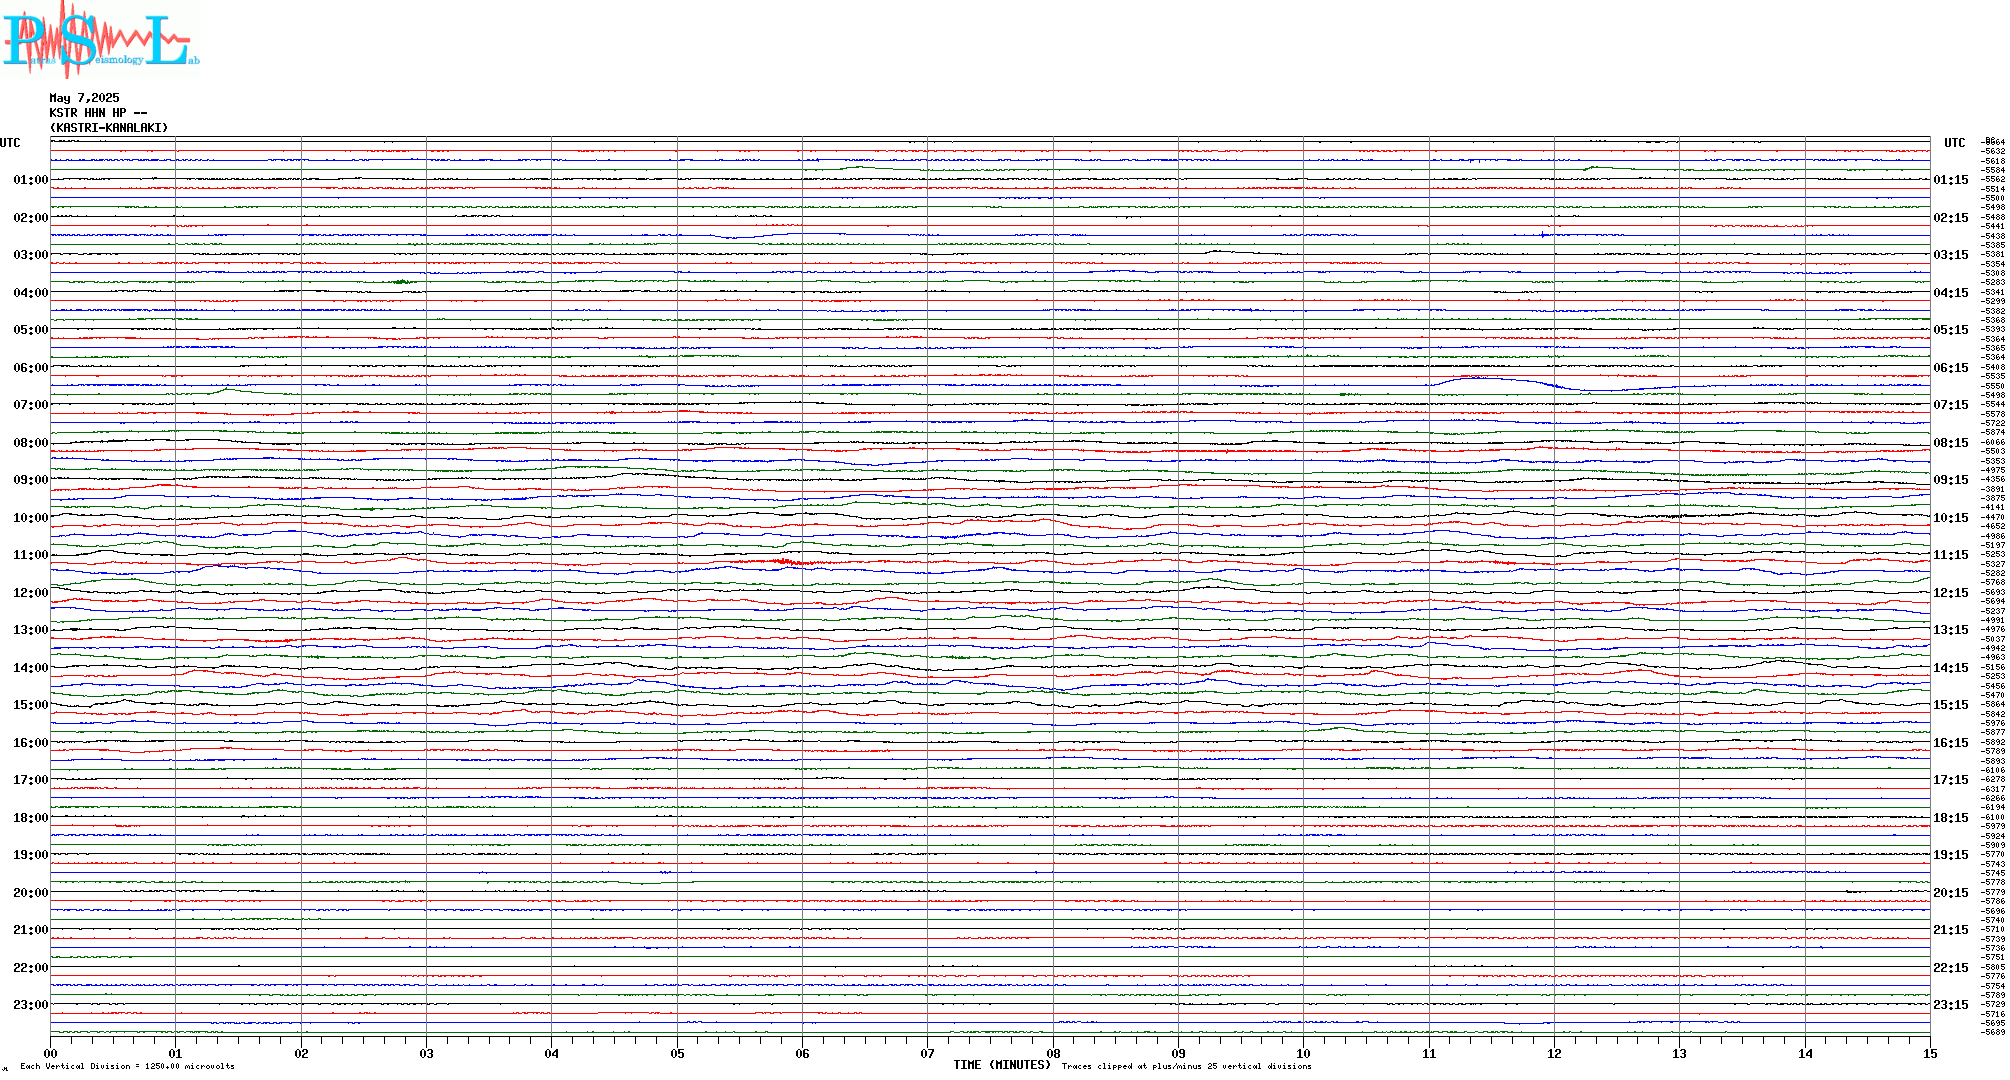
Task: Click minute tick '10' on bottom axis
Action: (x=1303, y=1053)
